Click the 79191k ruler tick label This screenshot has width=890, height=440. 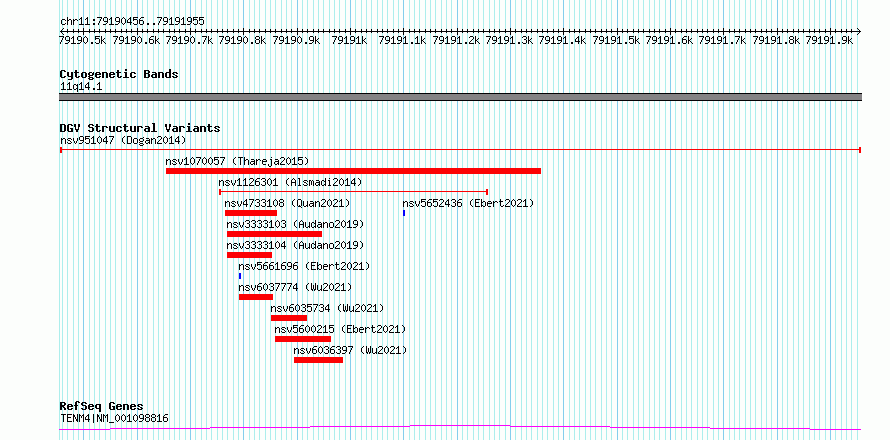point(350,40)
